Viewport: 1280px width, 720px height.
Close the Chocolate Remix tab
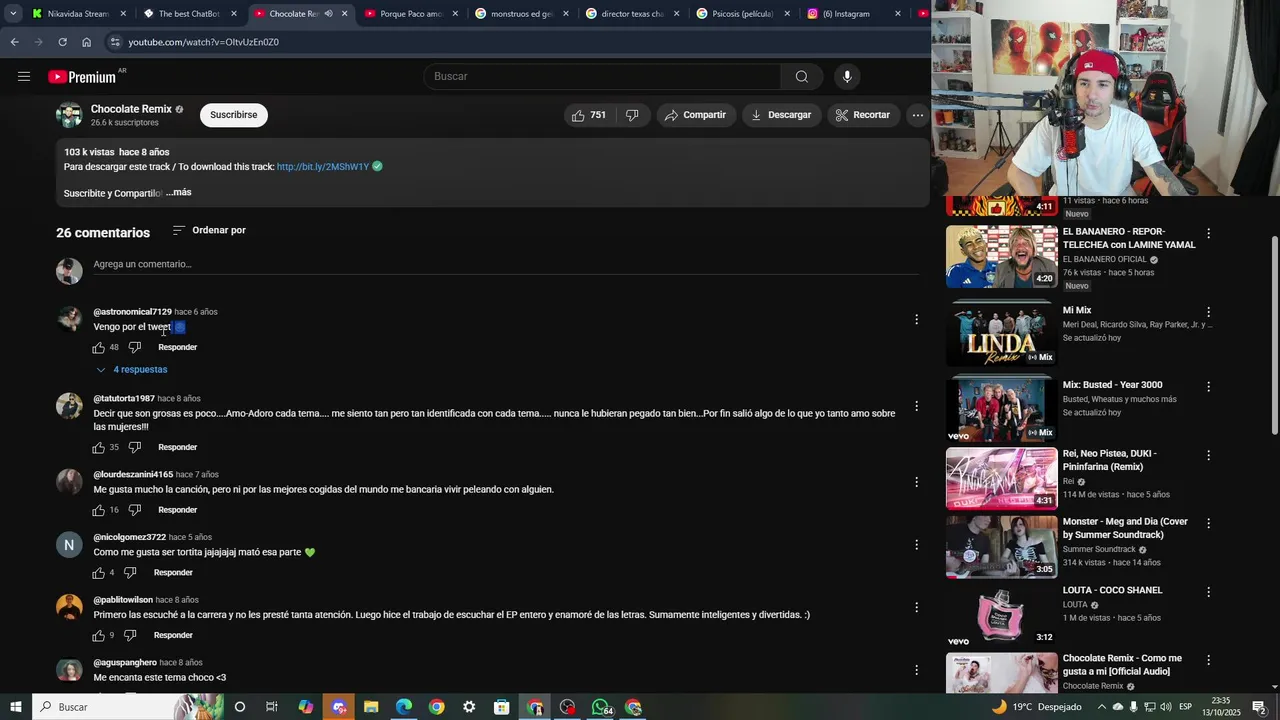[345, 14]
